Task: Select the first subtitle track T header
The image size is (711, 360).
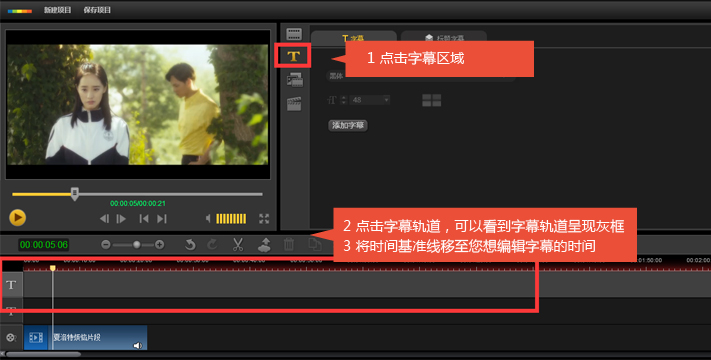Action: coord(11,285)
